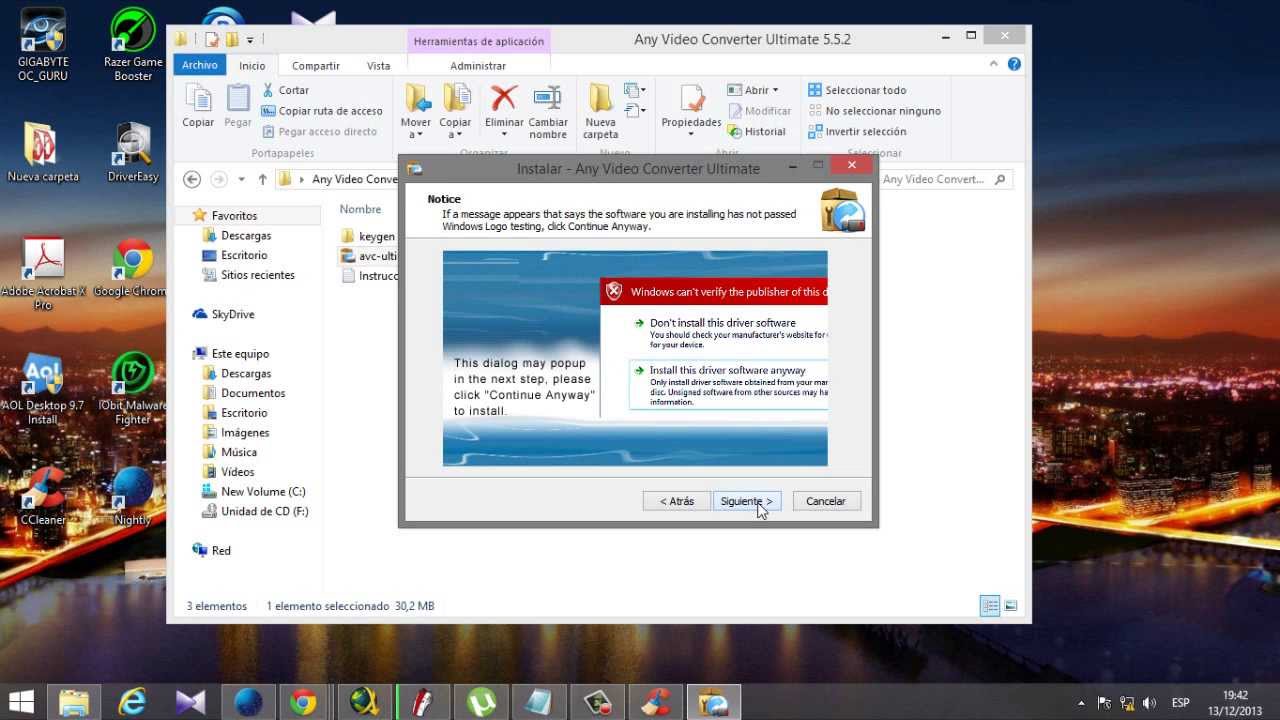Click the Explorer back arrow button
Image resolution: width=1280 pixels, height=720 pixels.
tap(192, 179)
